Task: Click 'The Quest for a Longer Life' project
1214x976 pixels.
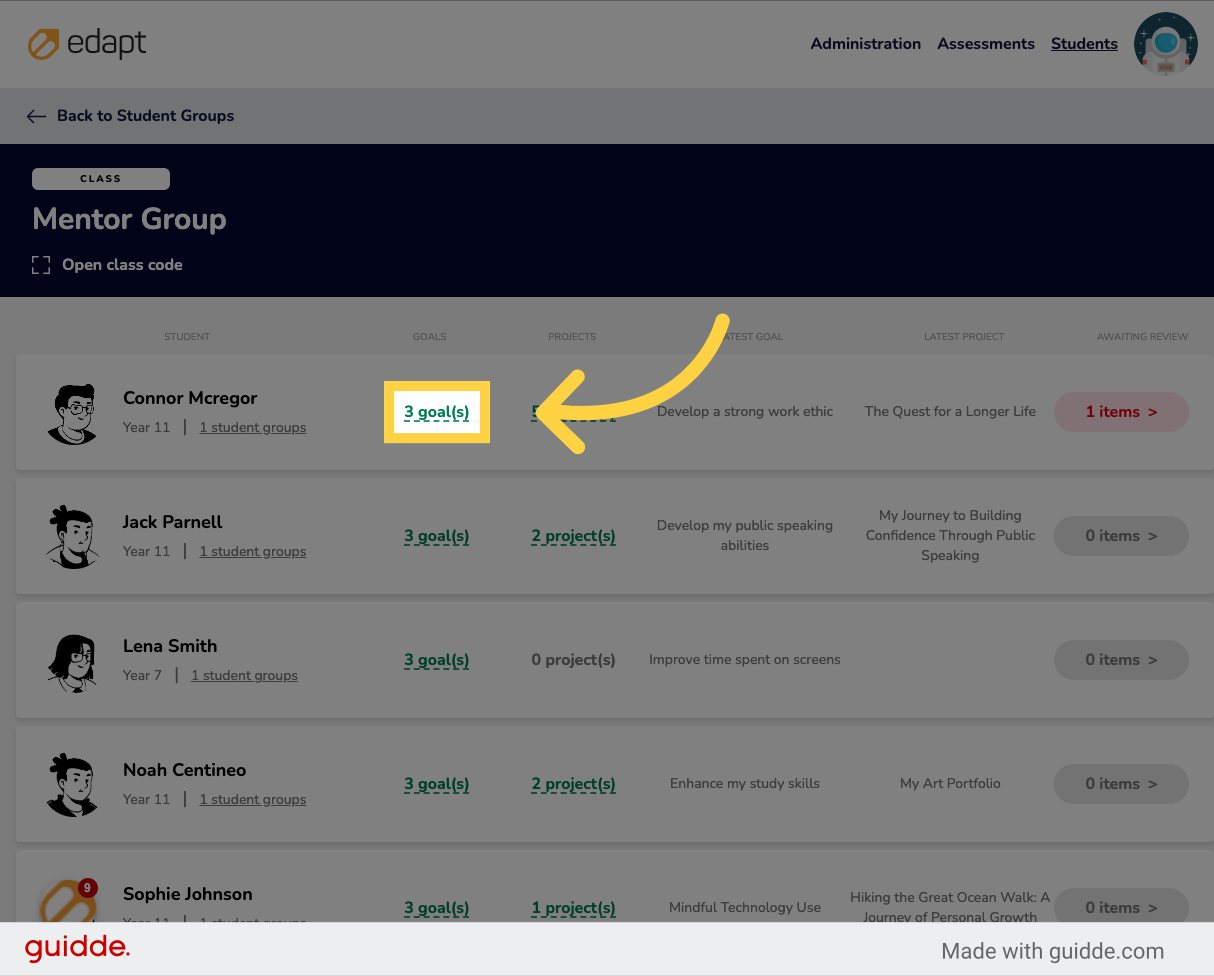Action: 950,412
